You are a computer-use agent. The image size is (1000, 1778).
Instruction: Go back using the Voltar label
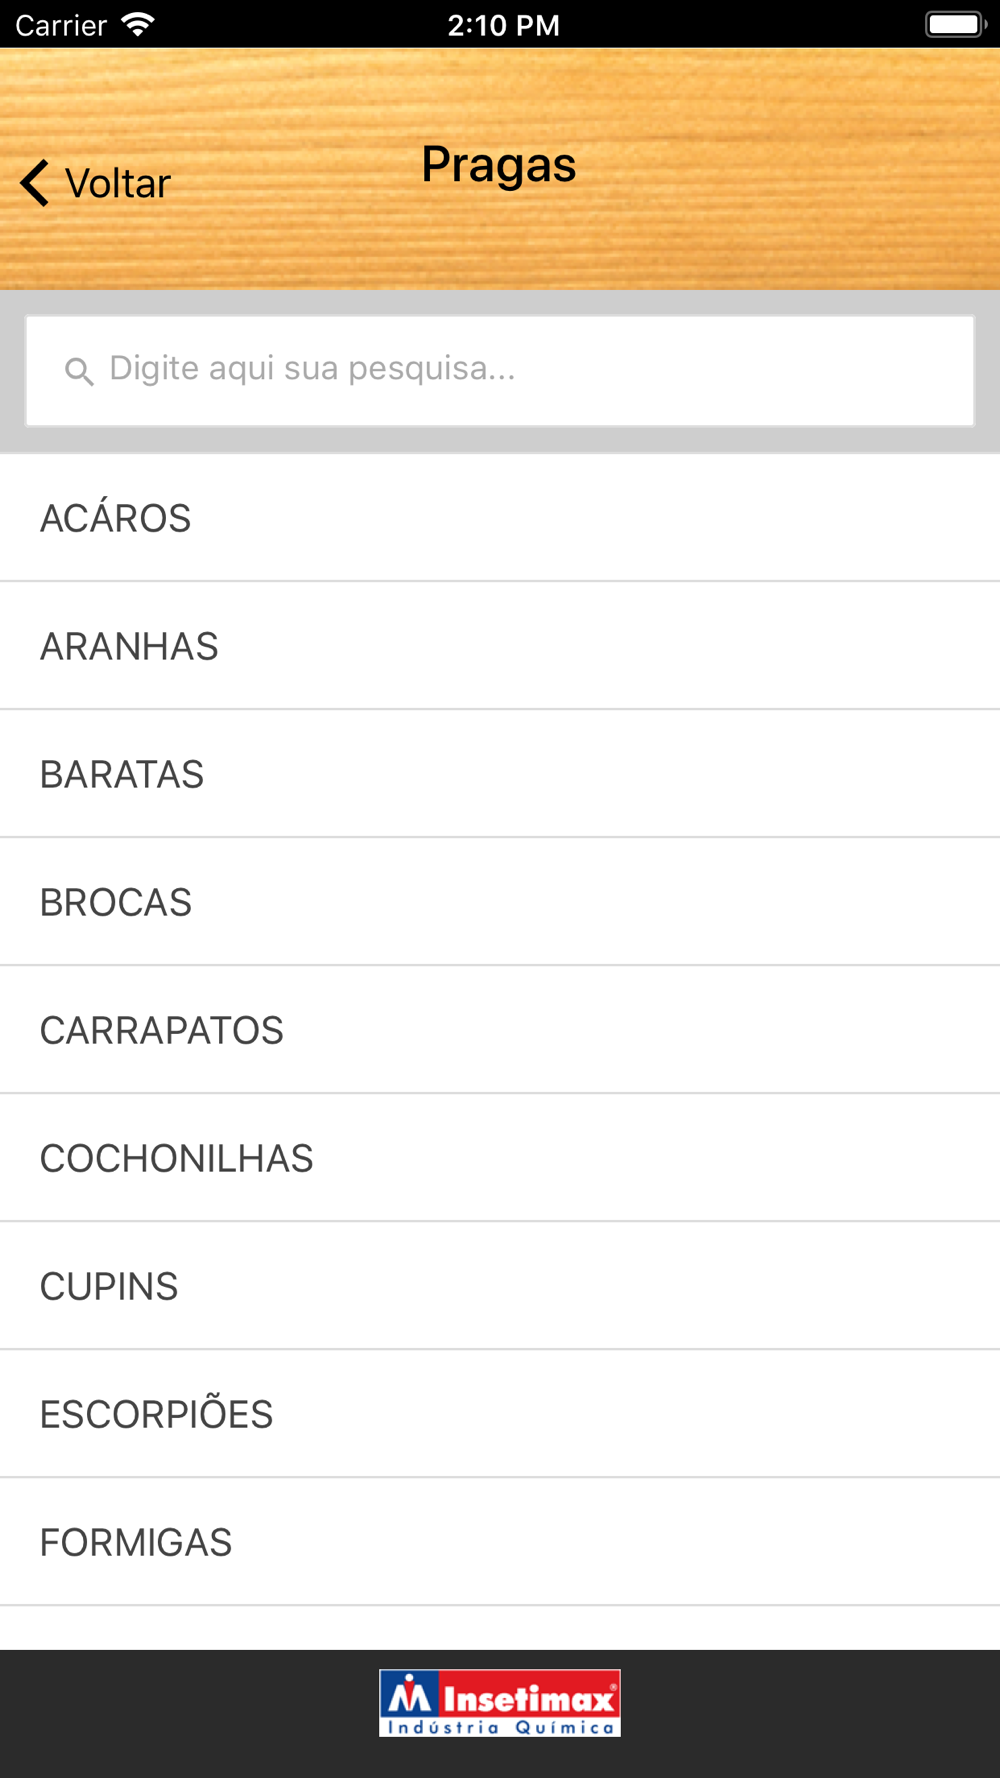pyautogui.click(x=118, y=184)
